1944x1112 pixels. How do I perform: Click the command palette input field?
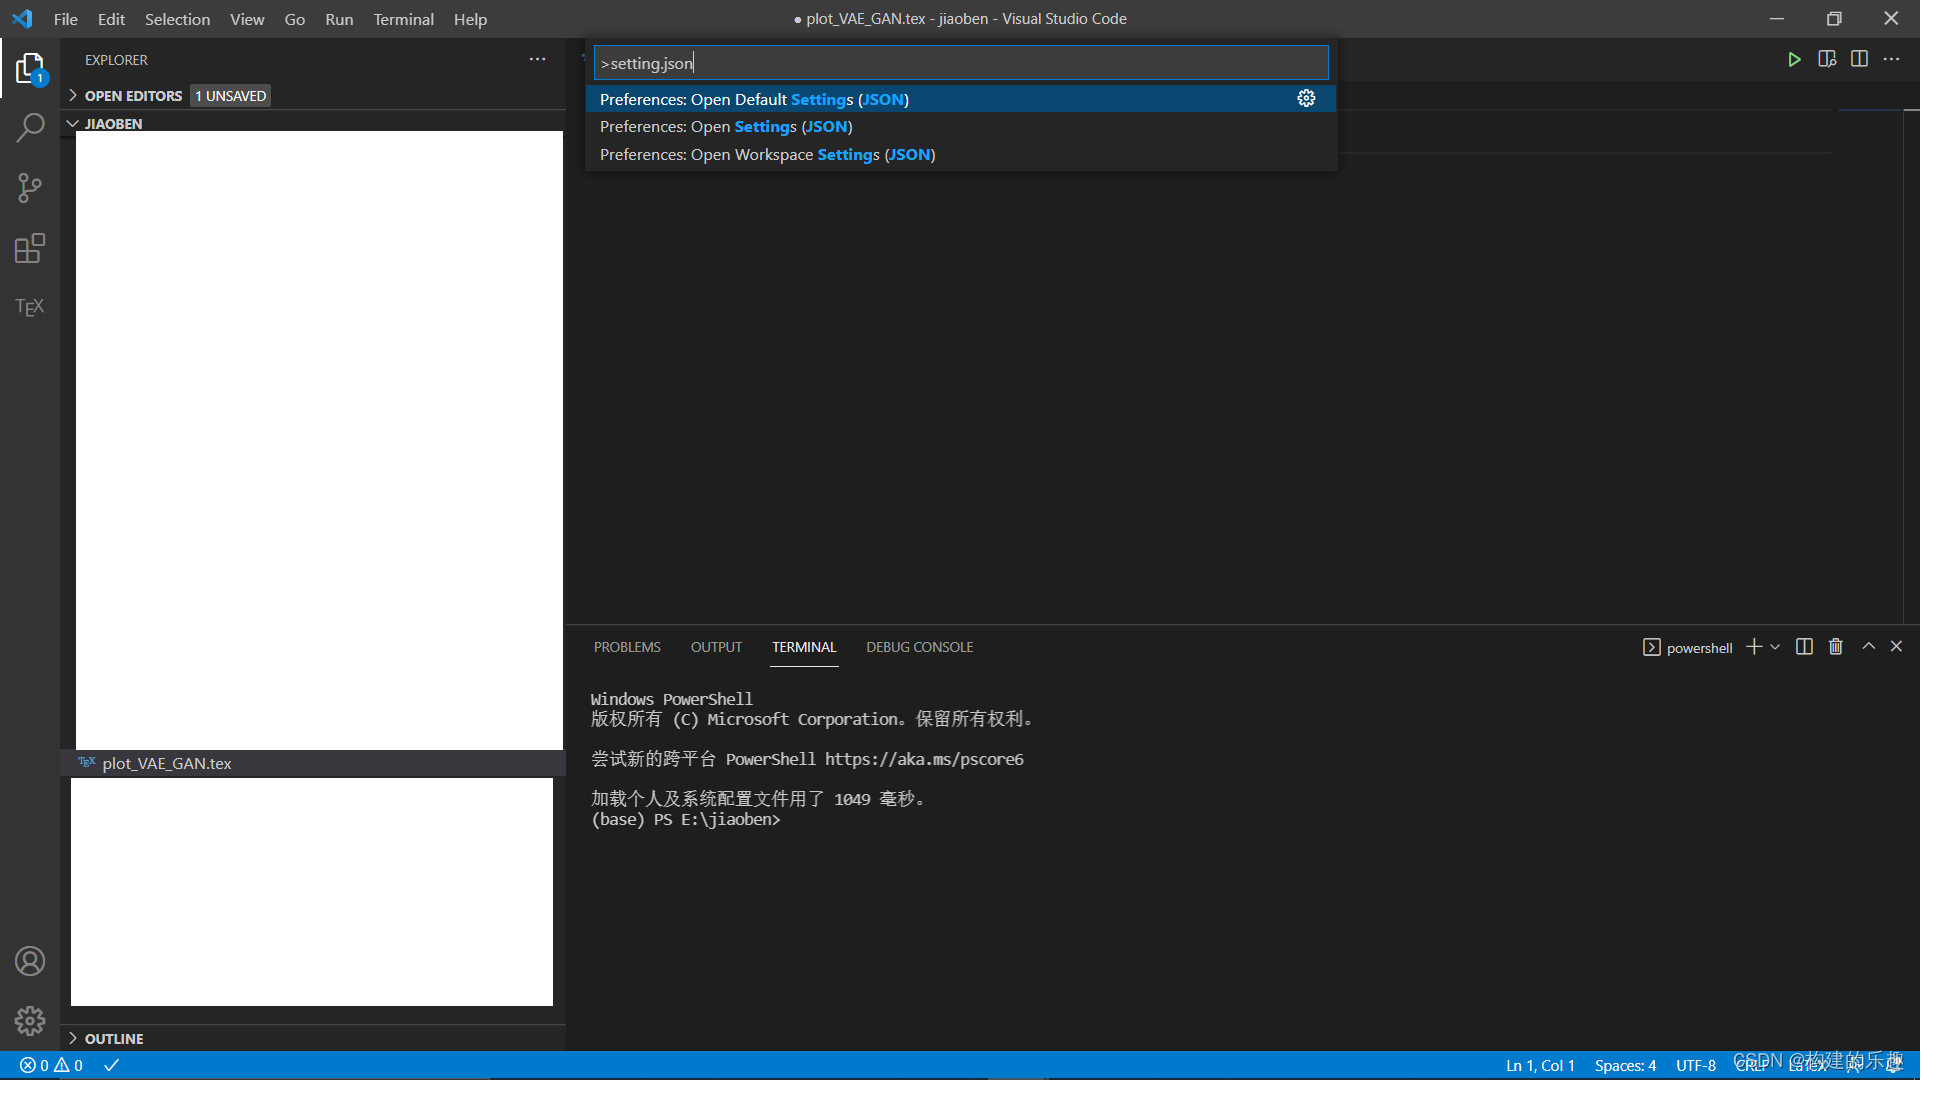(960, 63)
